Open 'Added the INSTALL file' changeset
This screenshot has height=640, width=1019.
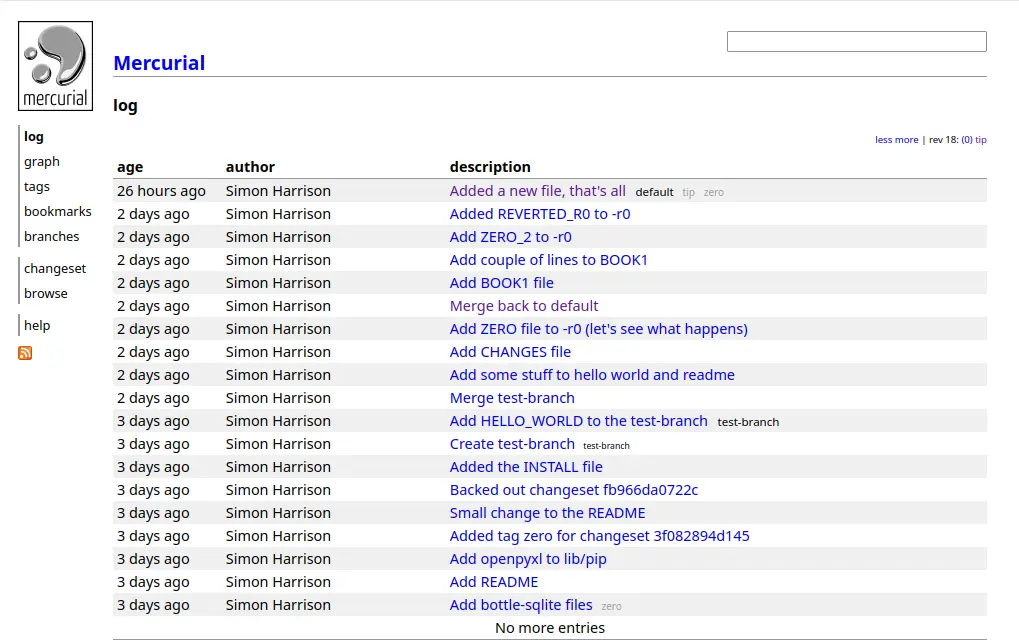click(x=526, y=467)
